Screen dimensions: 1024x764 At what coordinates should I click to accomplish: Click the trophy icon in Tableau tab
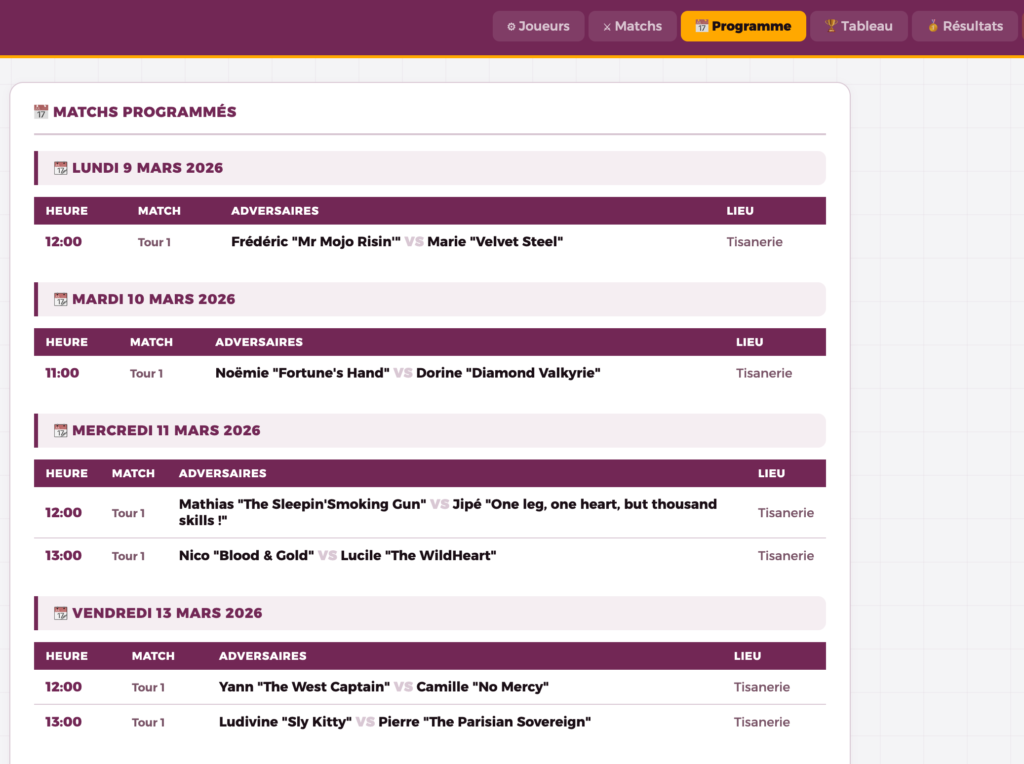pyautogui.click(x=830, y=26)
